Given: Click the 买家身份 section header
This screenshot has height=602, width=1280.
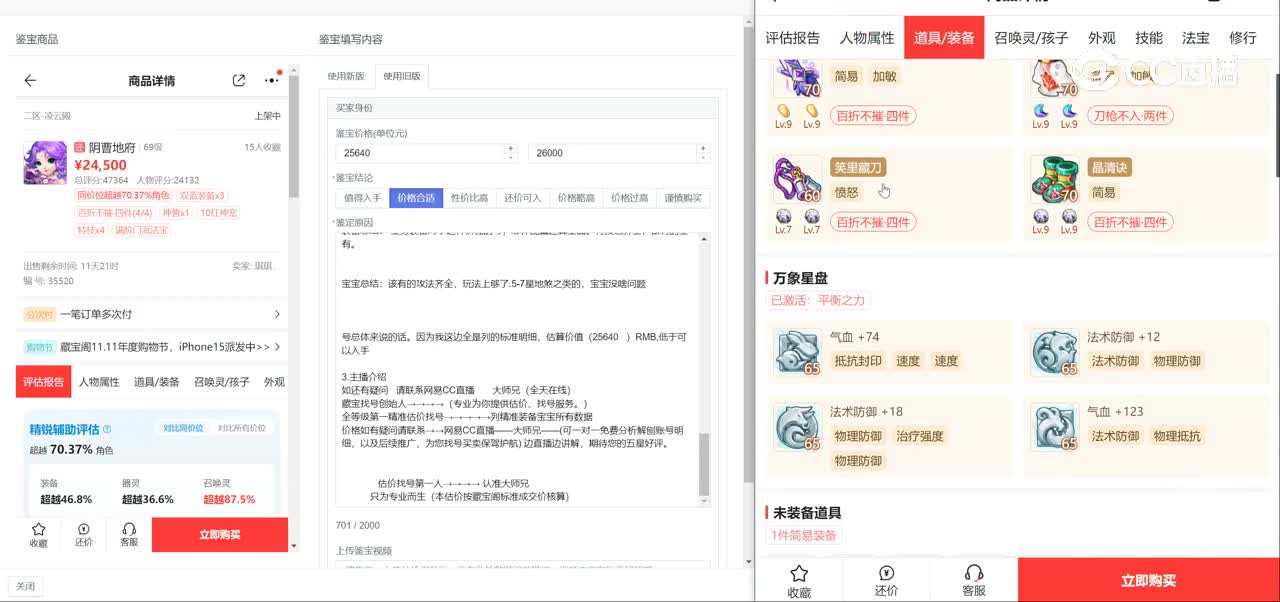Looking at the screenshot, I should pyautogui.click(x=523, y=108).
